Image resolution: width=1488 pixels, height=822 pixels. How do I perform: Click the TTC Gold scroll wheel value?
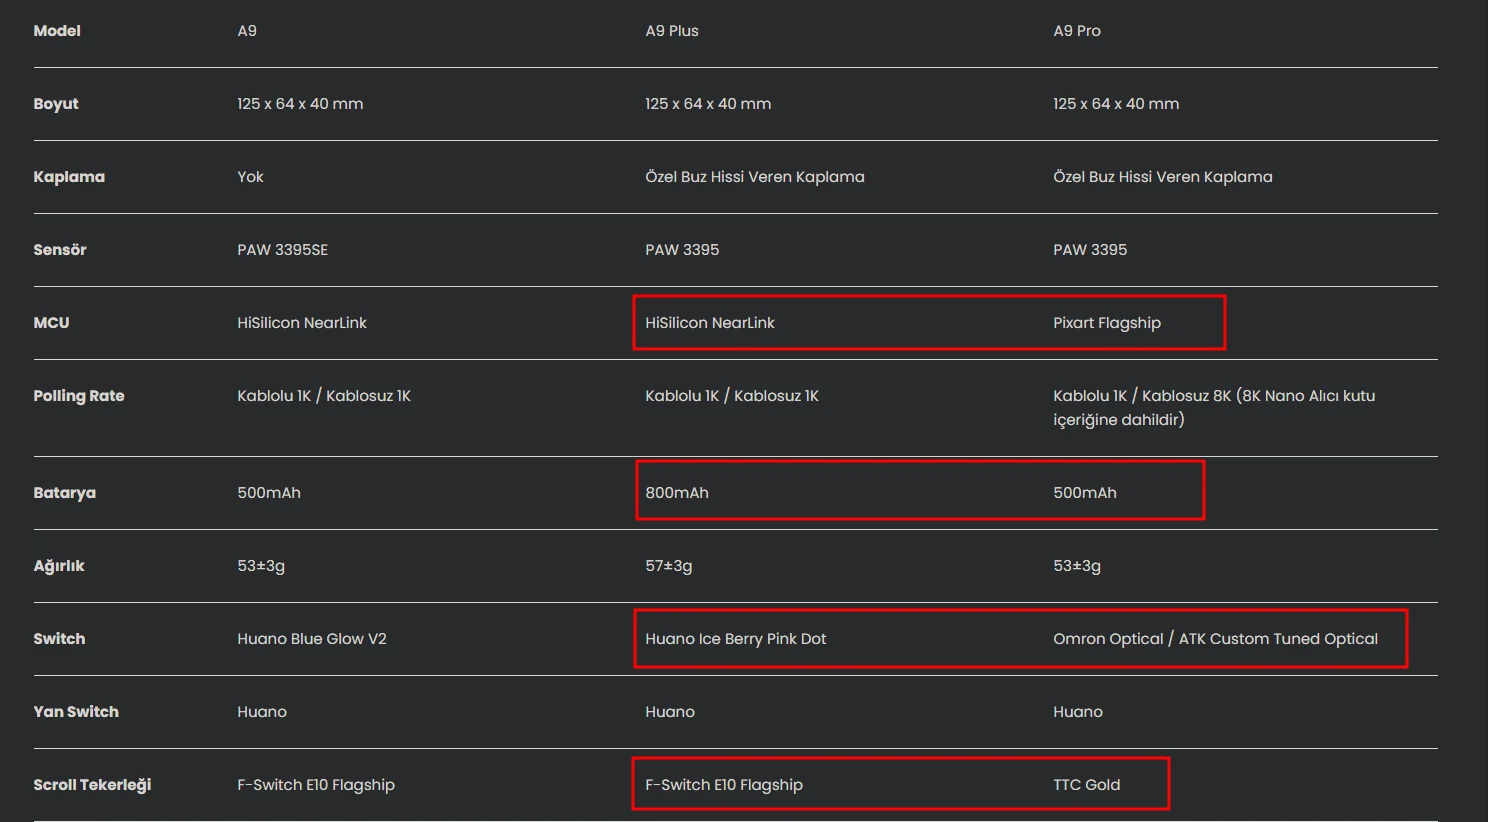pos(1086,785)
